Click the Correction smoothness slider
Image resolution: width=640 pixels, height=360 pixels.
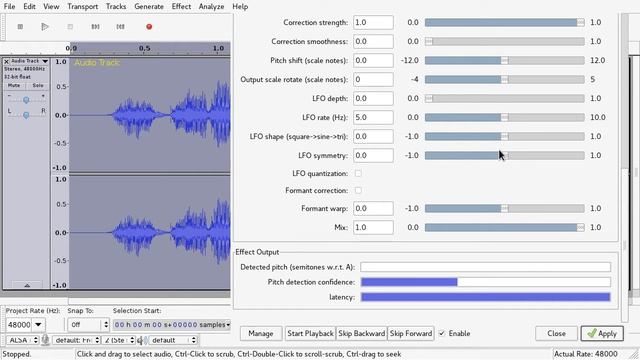coord(504,41)
